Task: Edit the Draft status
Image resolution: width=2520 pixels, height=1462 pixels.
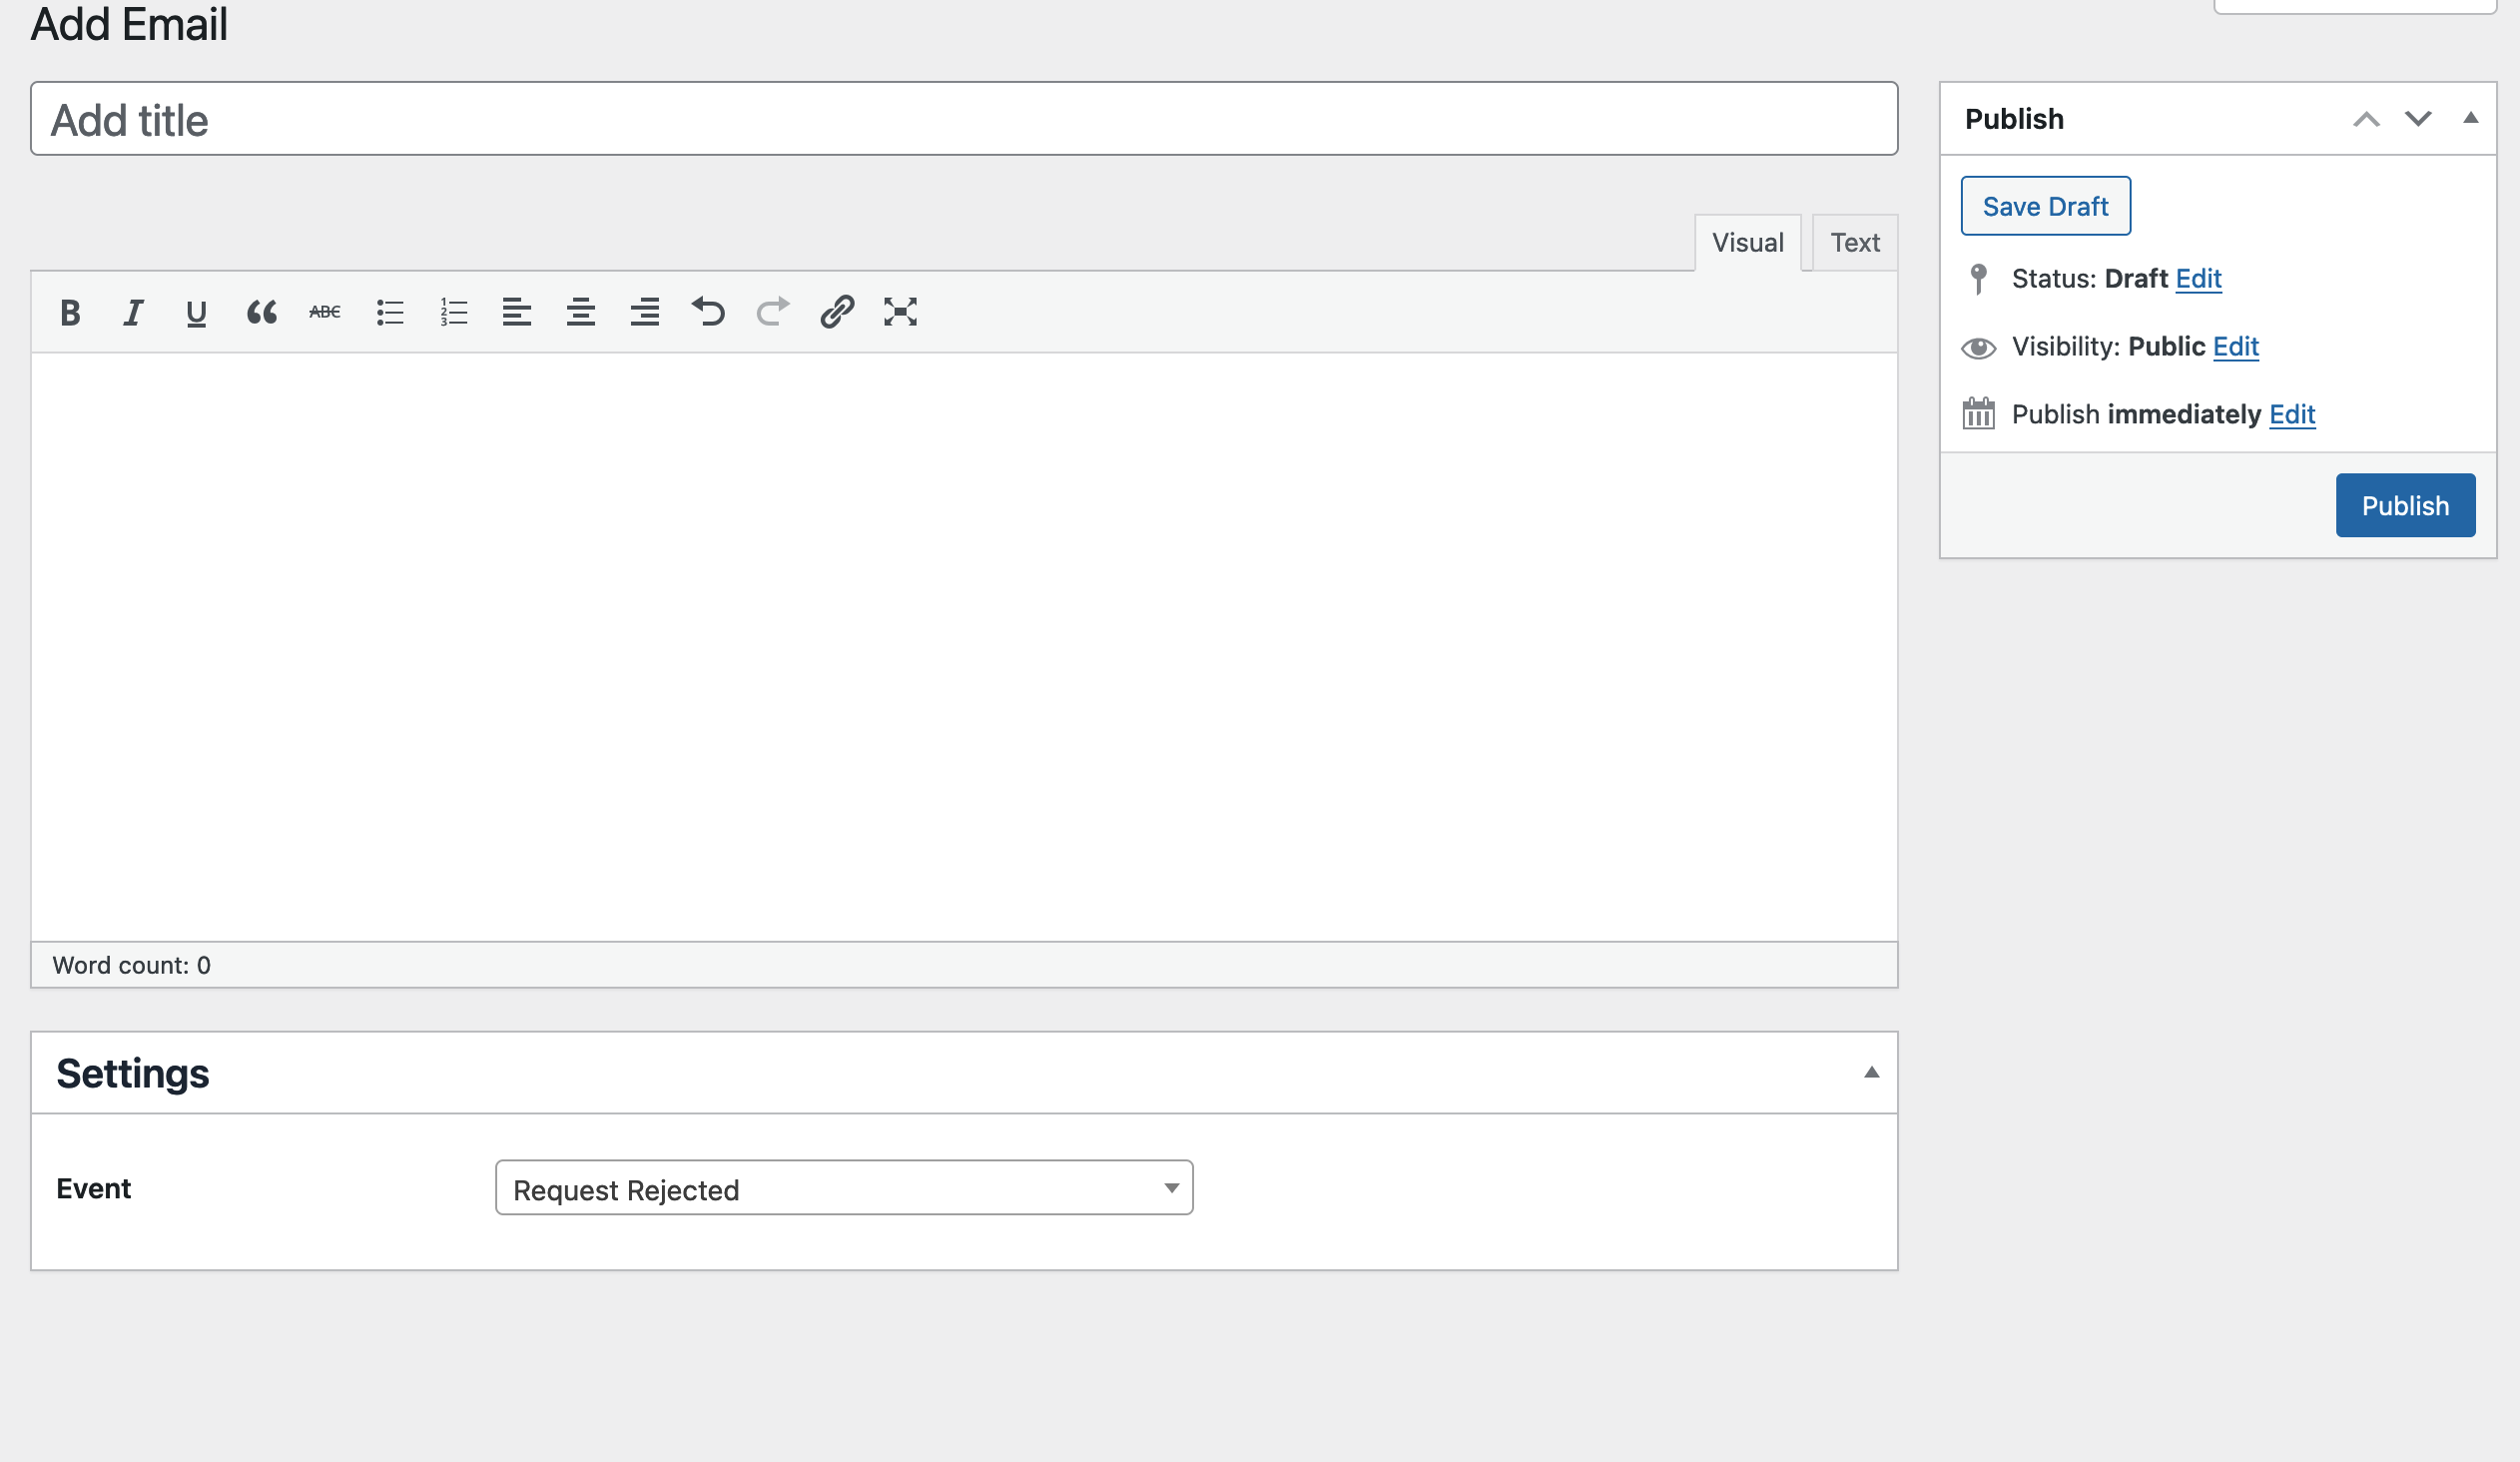Action: click(x=2198, y=279)
